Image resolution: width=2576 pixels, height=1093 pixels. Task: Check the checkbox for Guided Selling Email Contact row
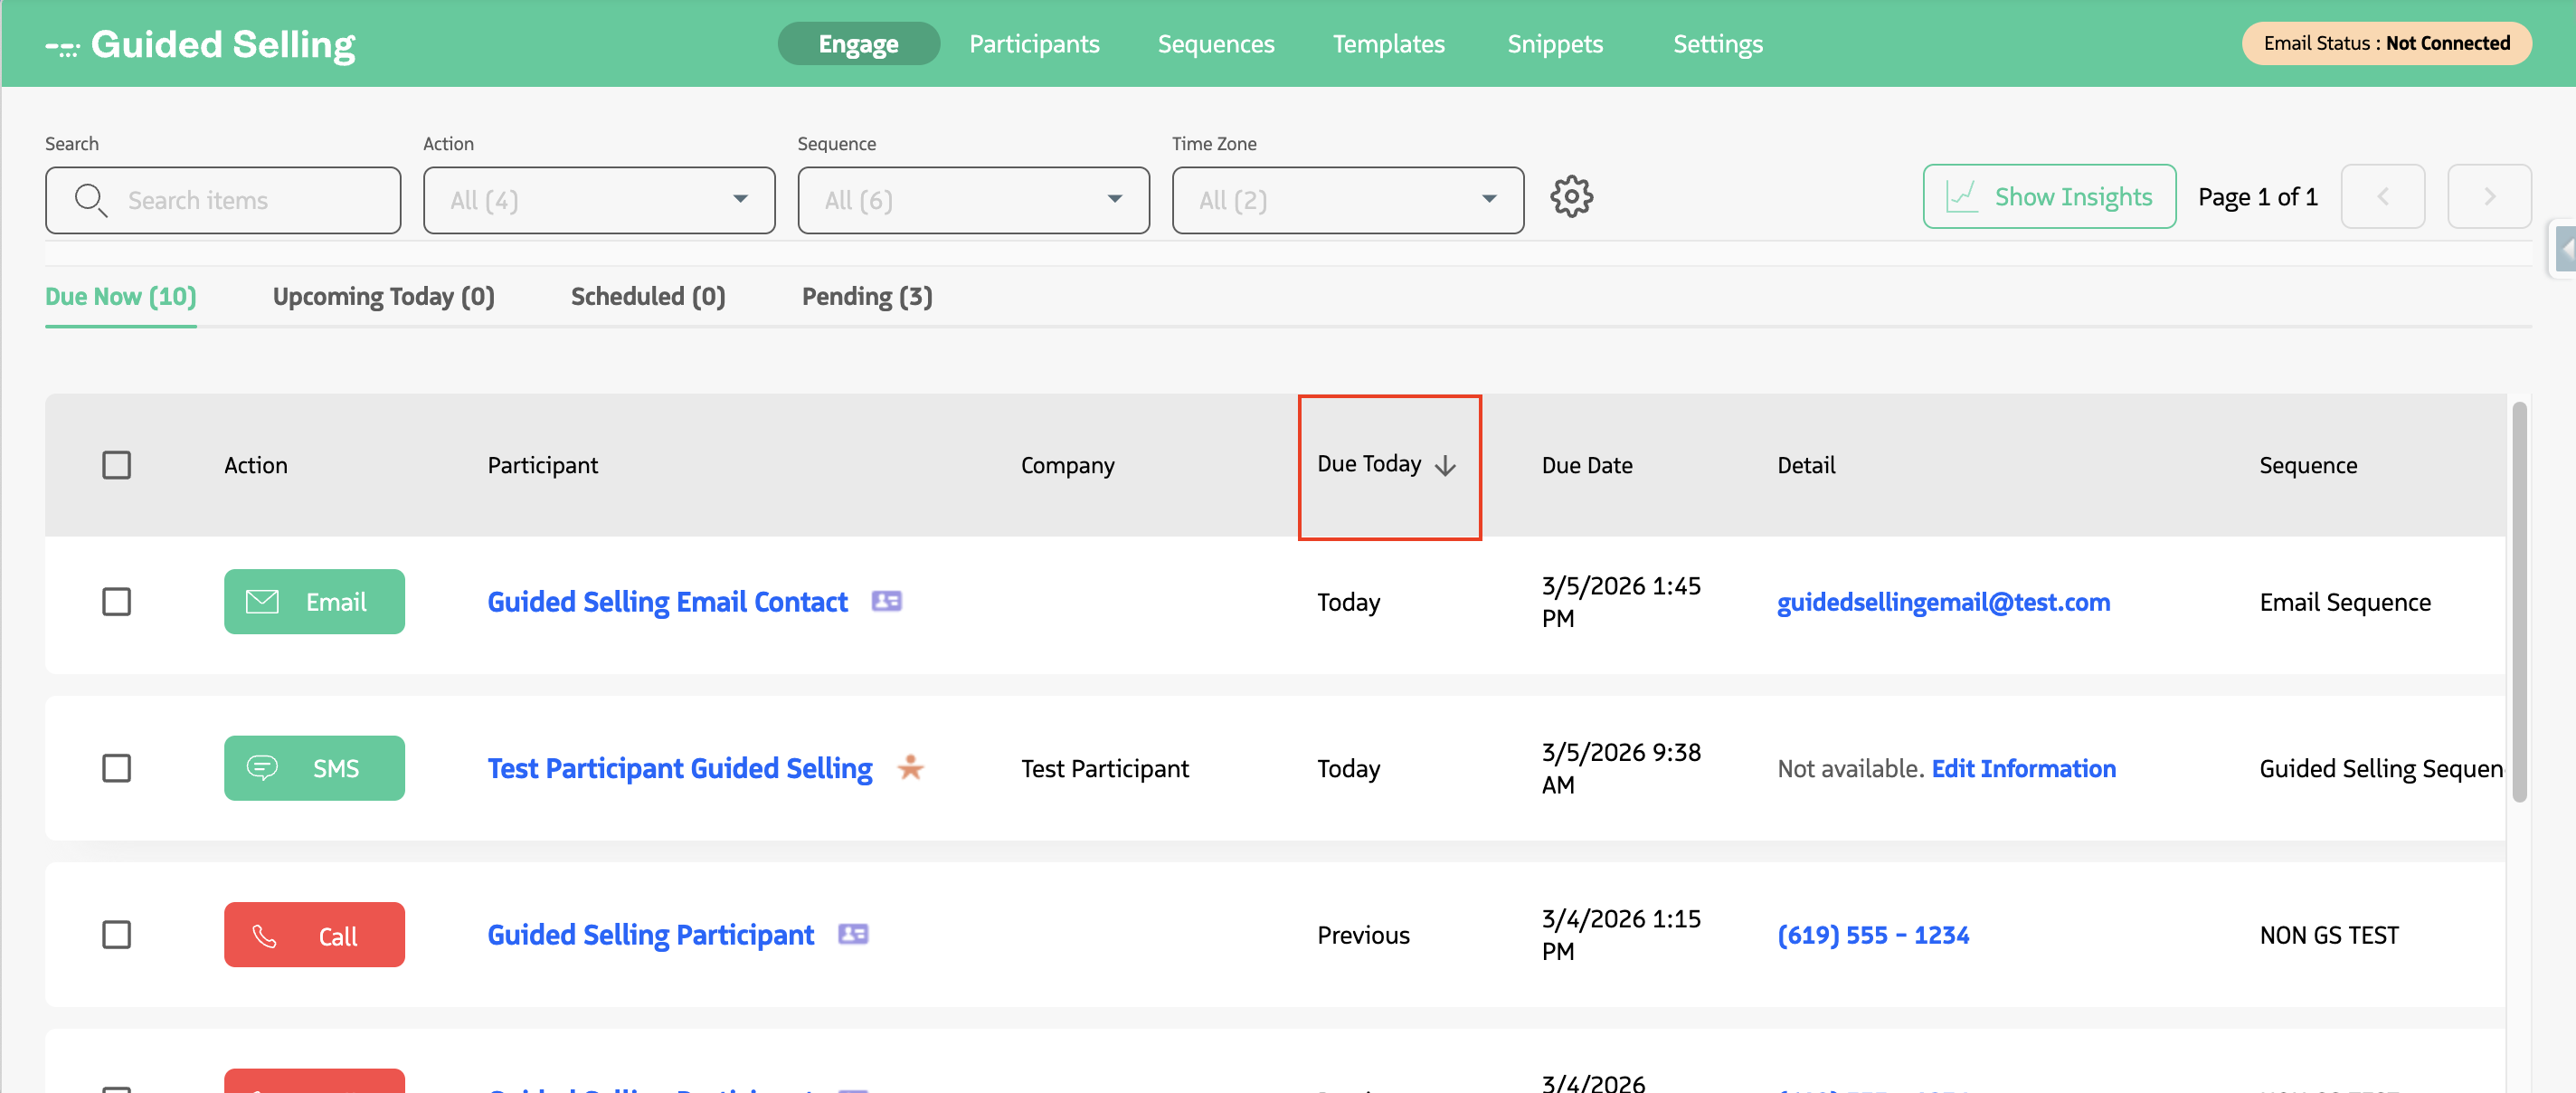click(117, 601)
